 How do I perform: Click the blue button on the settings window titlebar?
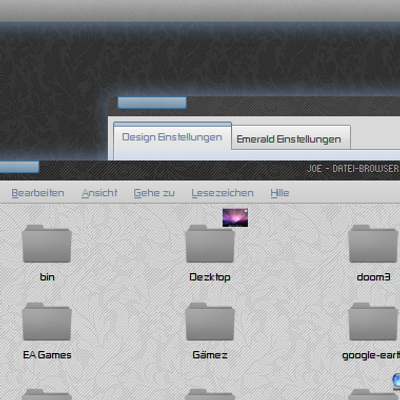[152, 103]
